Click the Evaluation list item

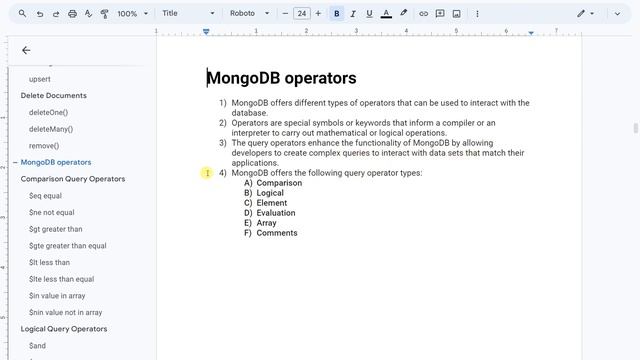coord(276,213)
